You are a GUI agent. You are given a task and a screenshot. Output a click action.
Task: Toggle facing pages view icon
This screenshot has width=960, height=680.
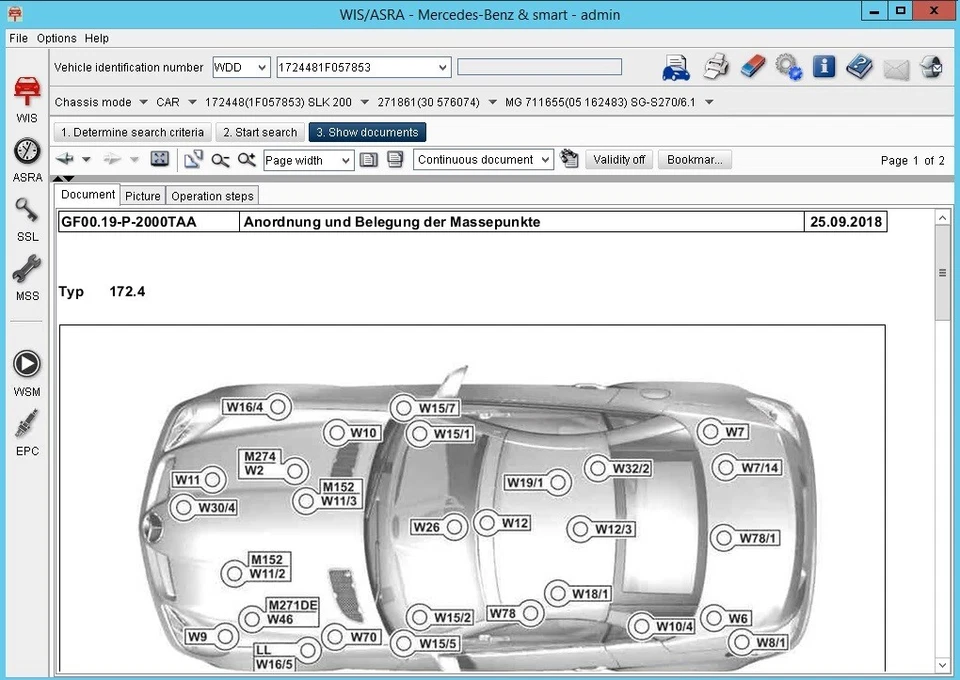[392, 159]
